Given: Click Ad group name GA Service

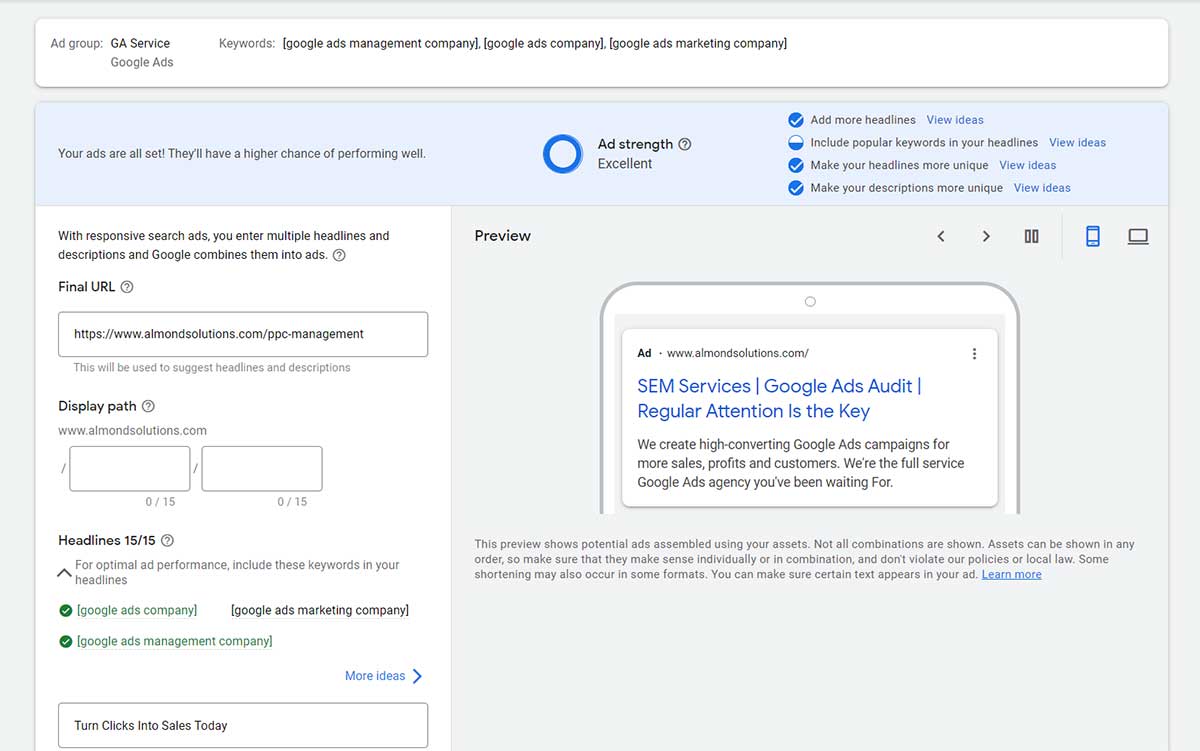Looking at the screenshot, I should 140,43.
